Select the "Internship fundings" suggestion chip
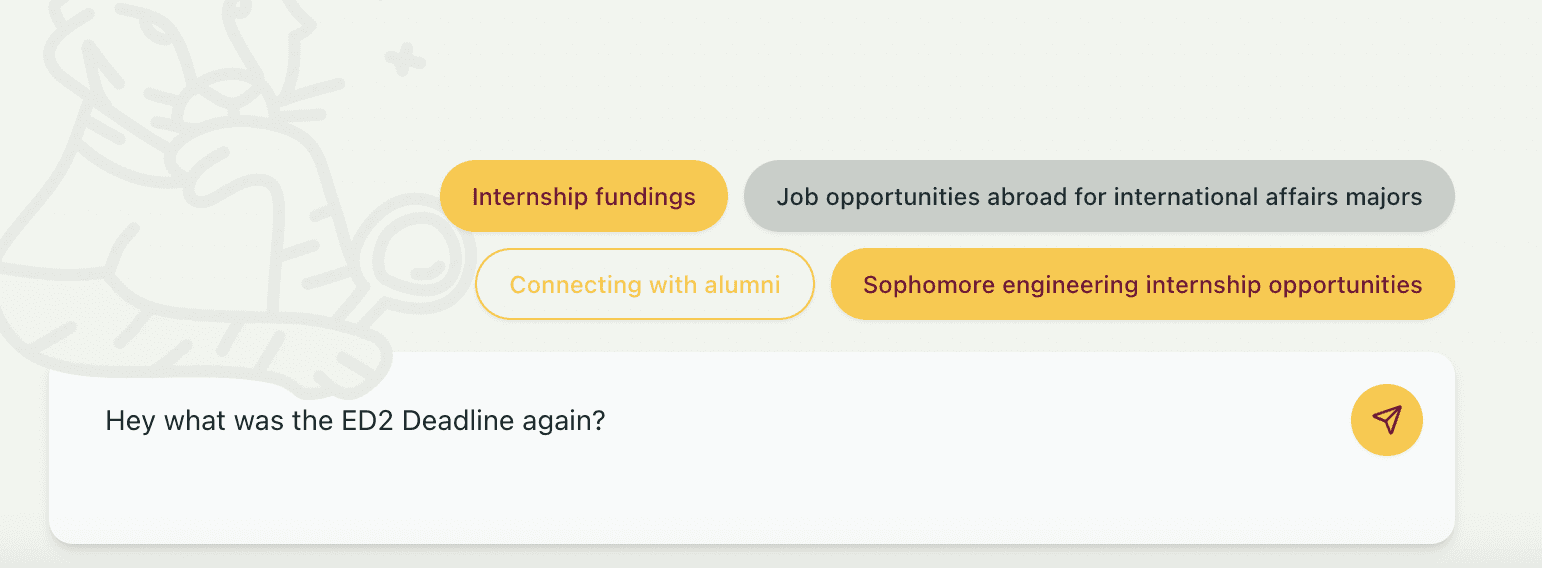This screenshot has height=568, width=1542. click(583, 197)
